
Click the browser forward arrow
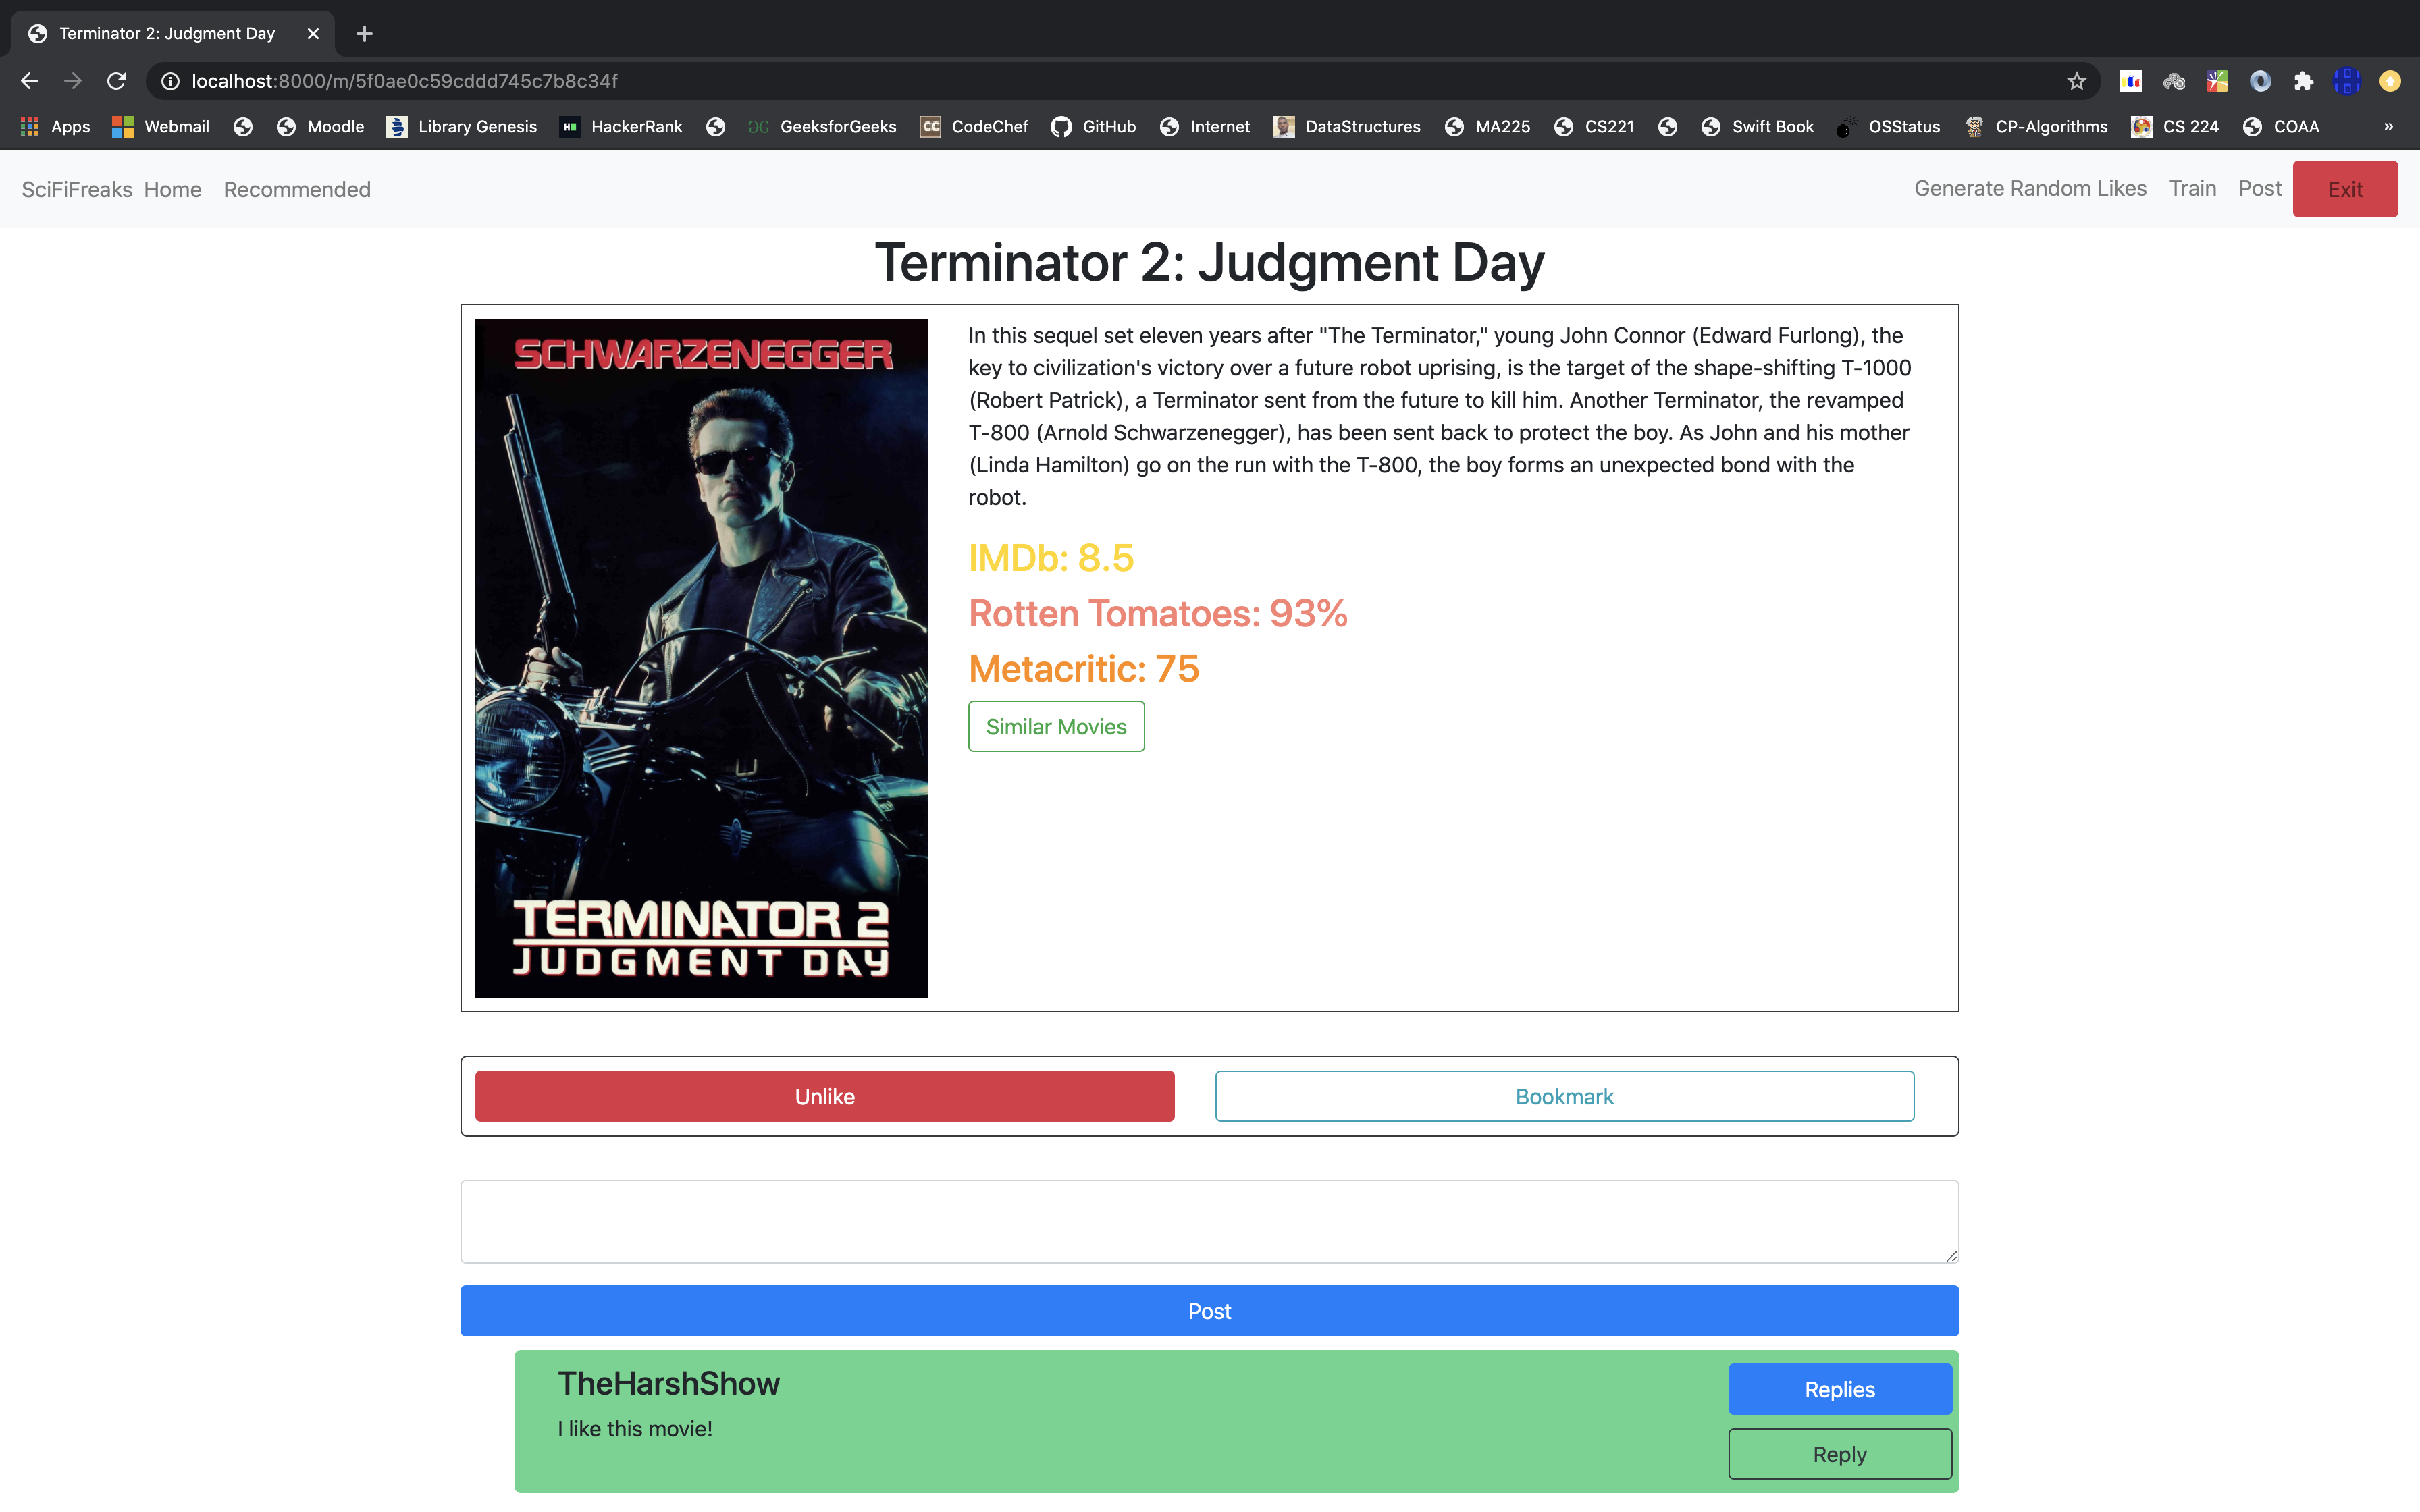[73, 81]
